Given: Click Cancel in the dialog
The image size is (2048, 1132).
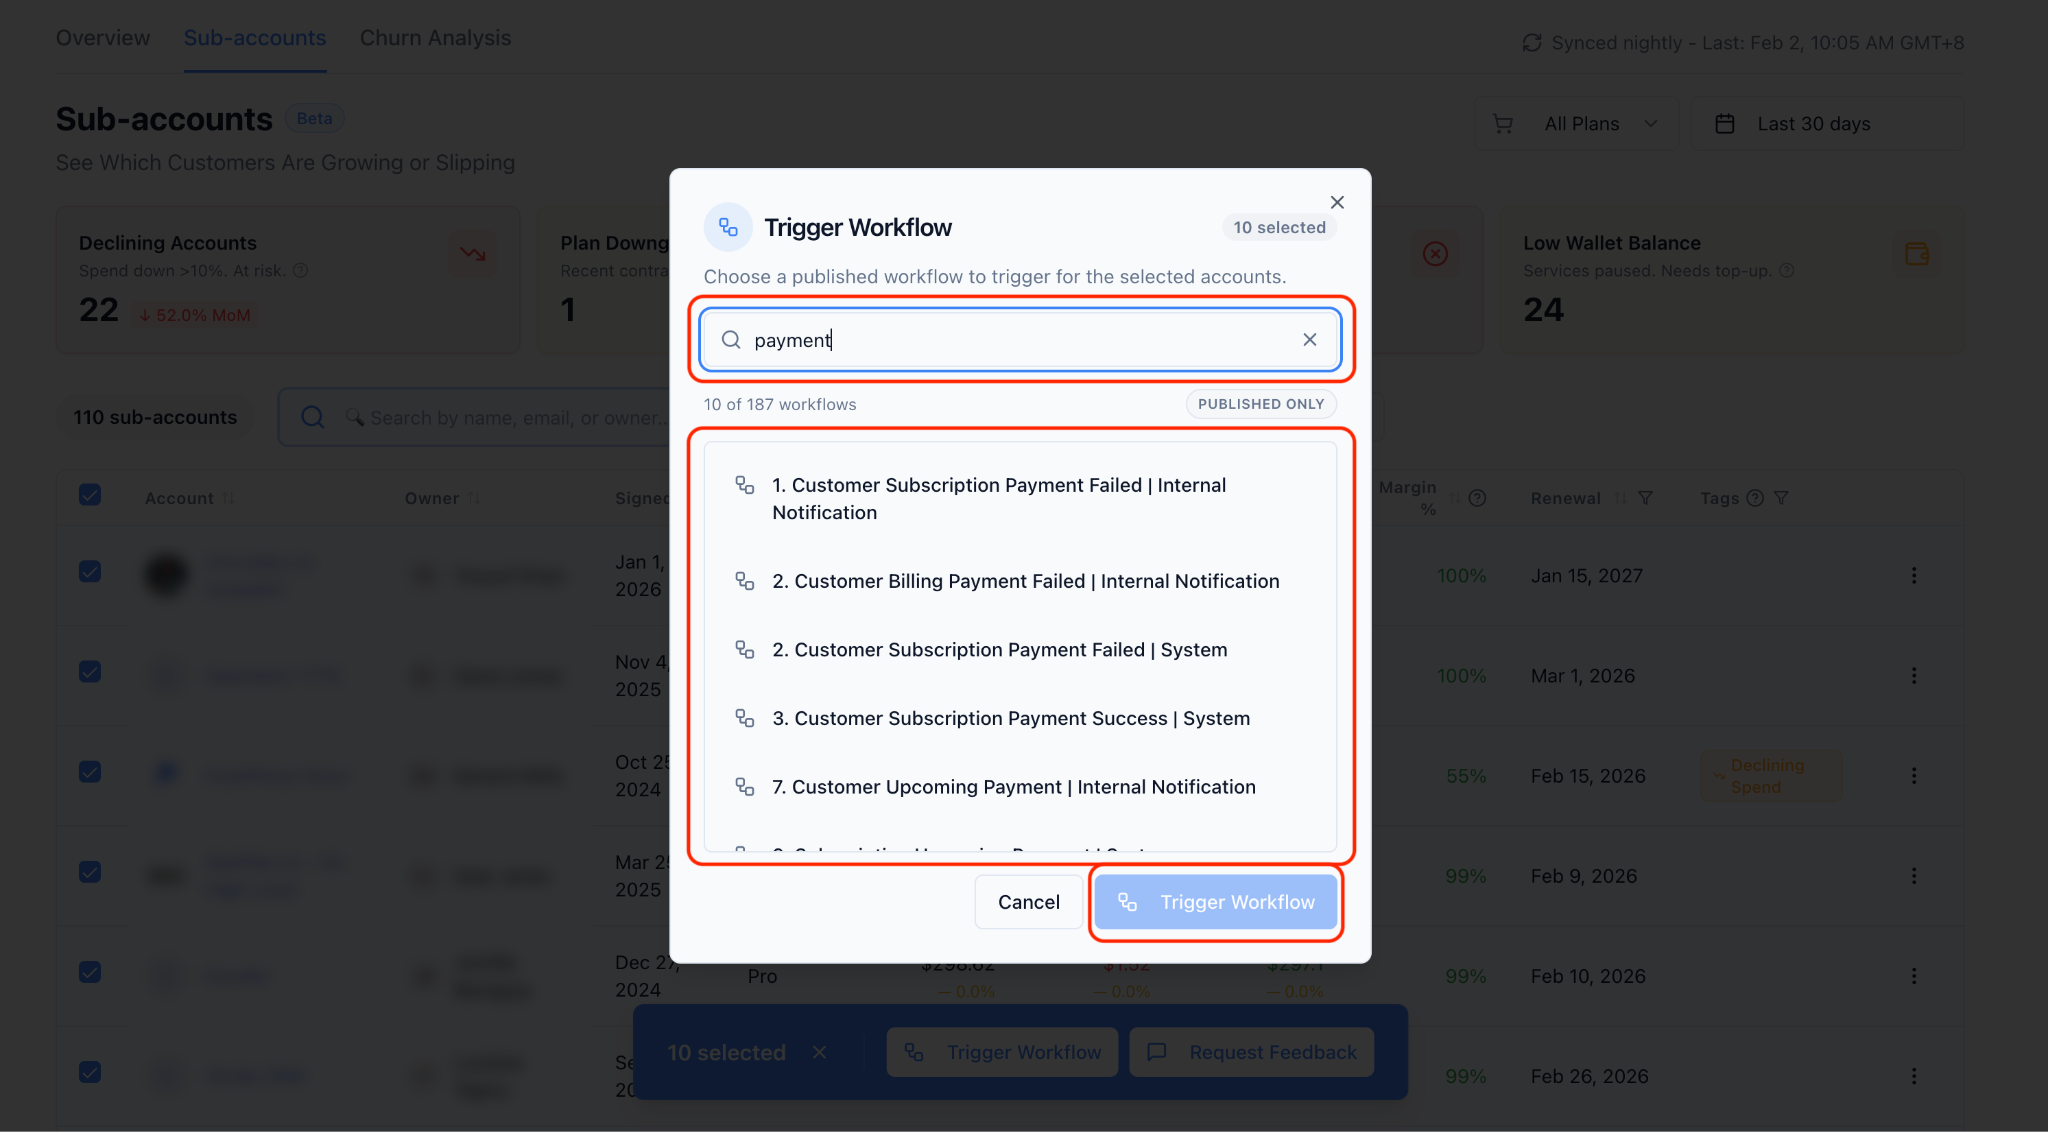Looking at the screenshot, I should point(1028,902).
